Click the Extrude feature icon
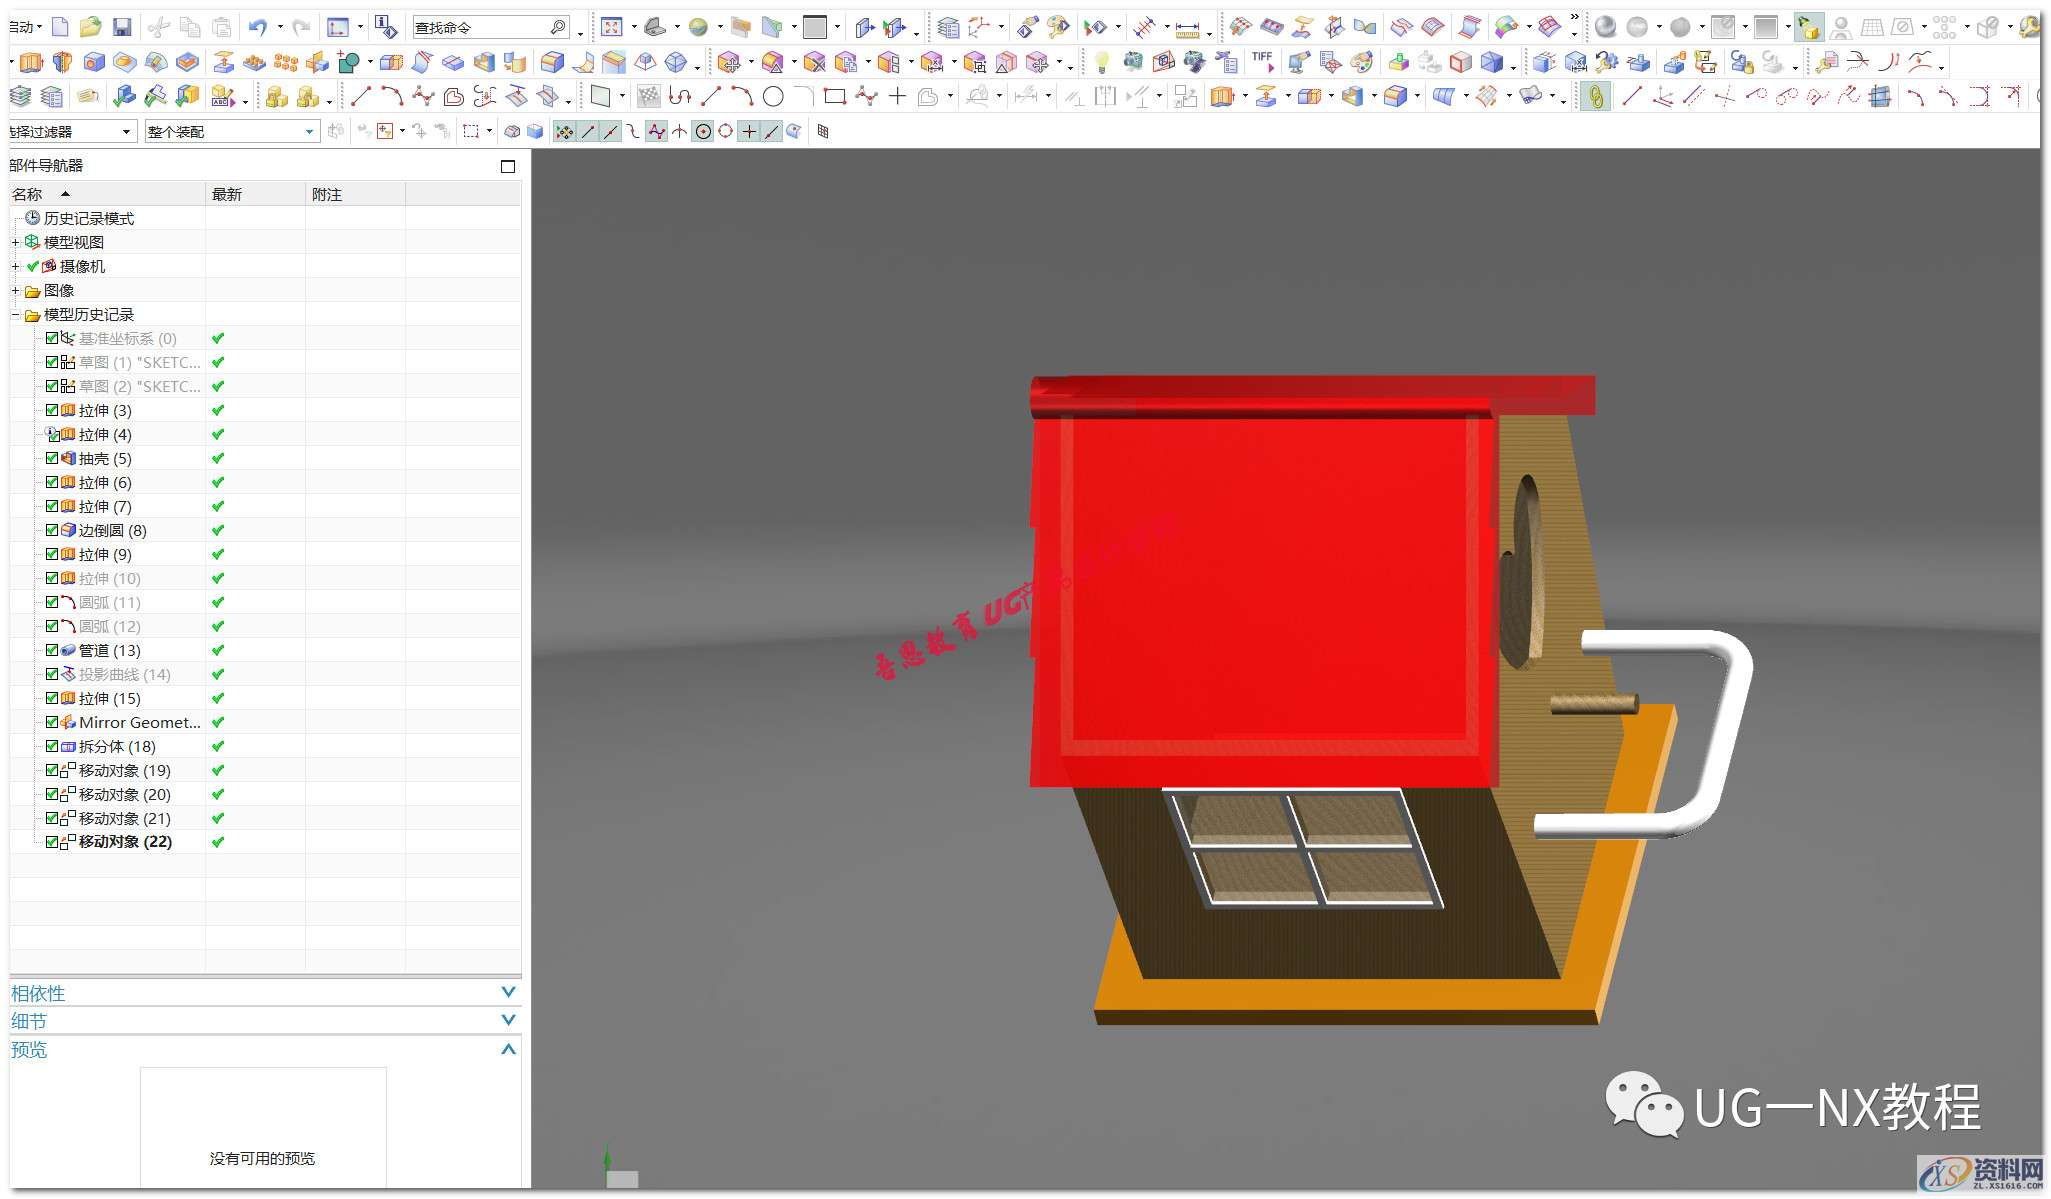This screenshot has width=2051, height=1199. 31,63
